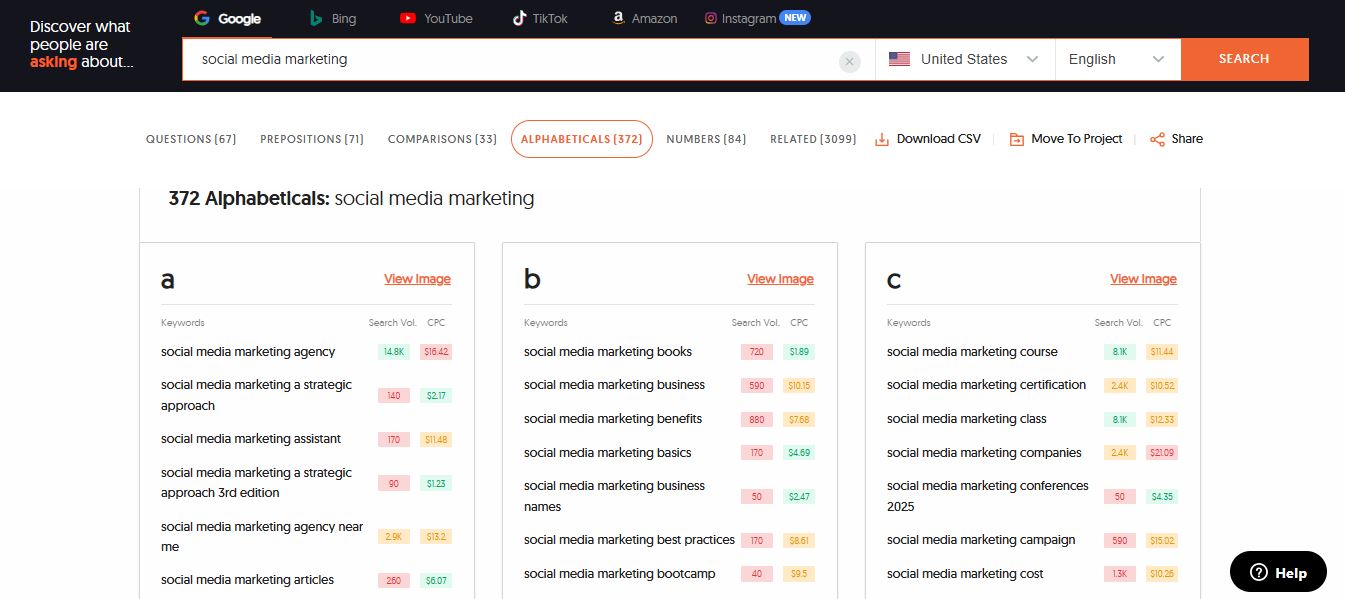Pick the Instagram source icon
Image resolution: width=1345 pixels, height=599 pixels.
711,19
